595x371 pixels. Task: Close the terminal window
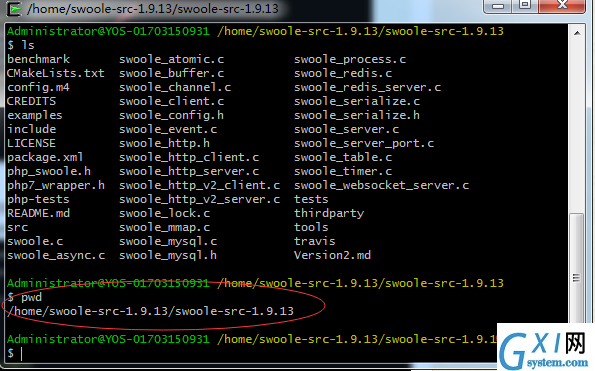click(x=562, y=6)
